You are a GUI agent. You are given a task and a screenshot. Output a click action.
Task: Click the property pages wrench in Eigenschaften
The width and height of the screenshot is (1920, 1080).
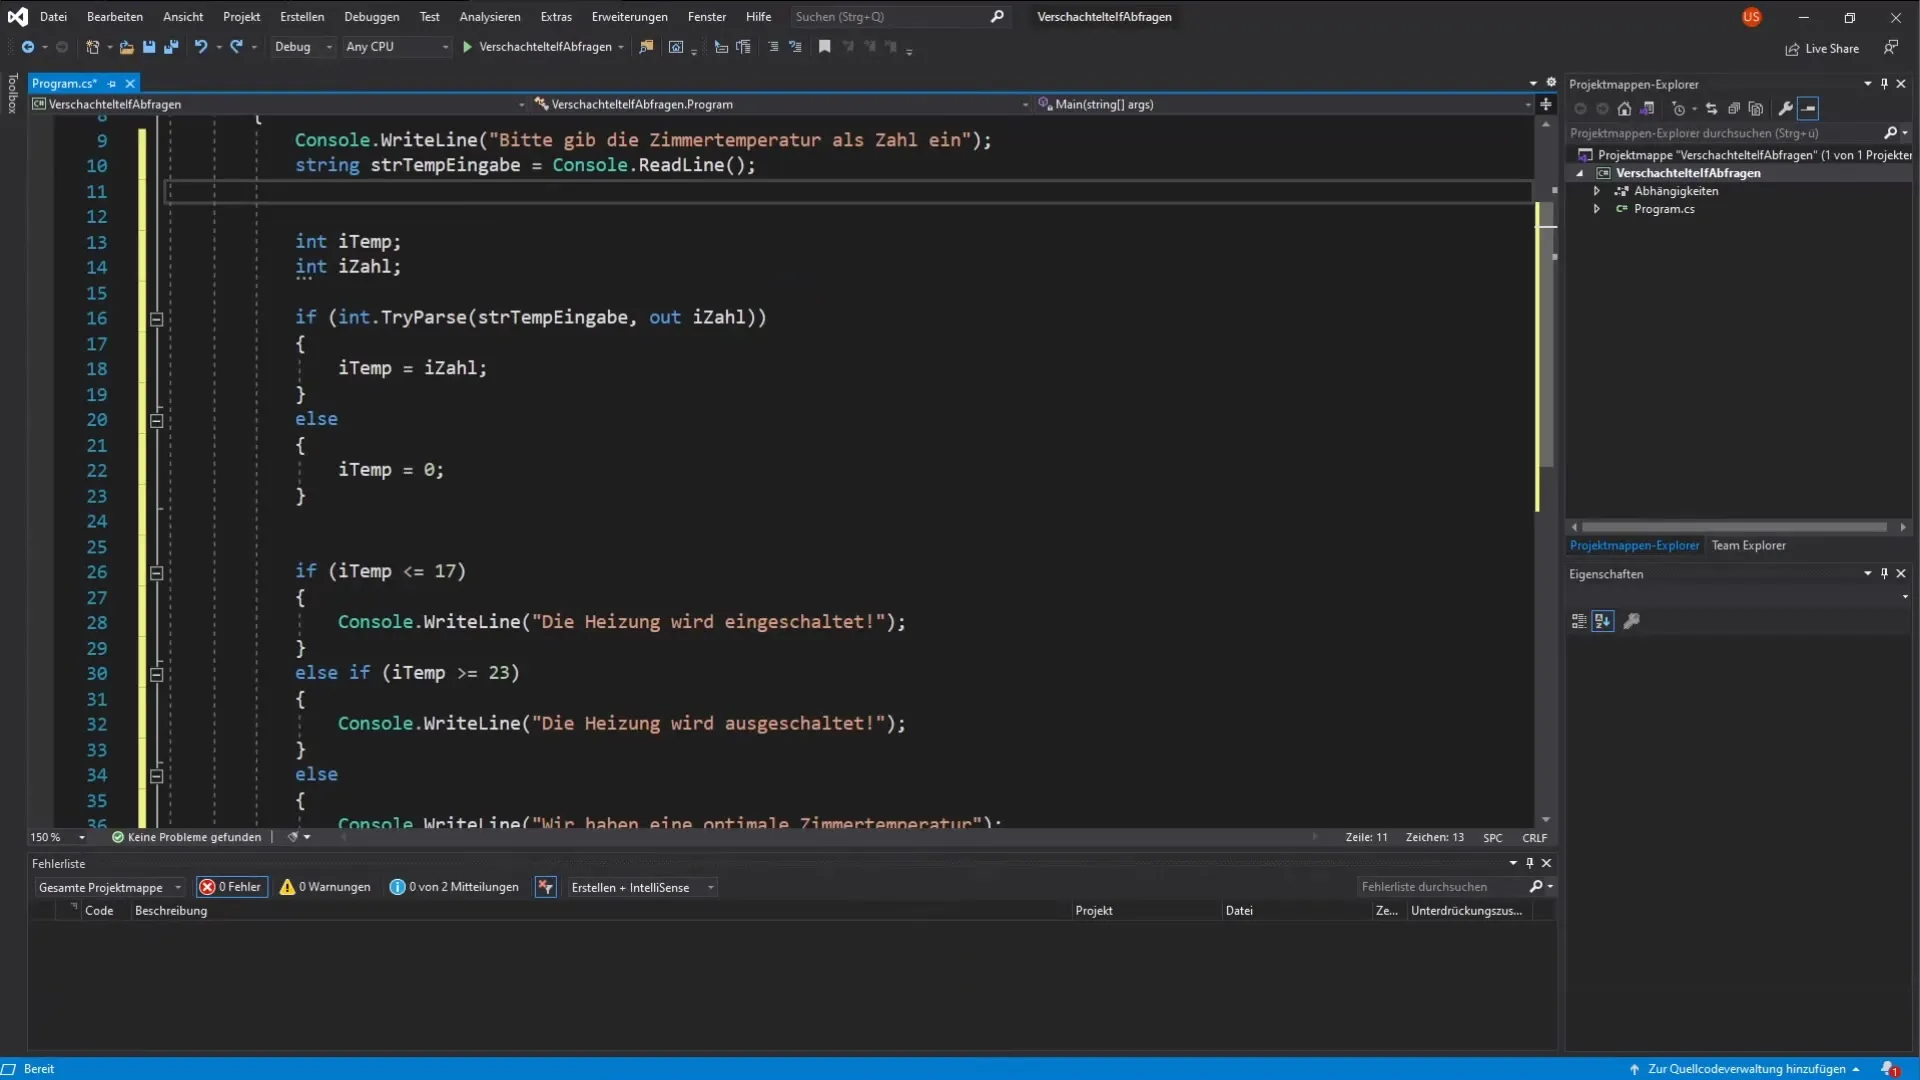point(1632,621)
